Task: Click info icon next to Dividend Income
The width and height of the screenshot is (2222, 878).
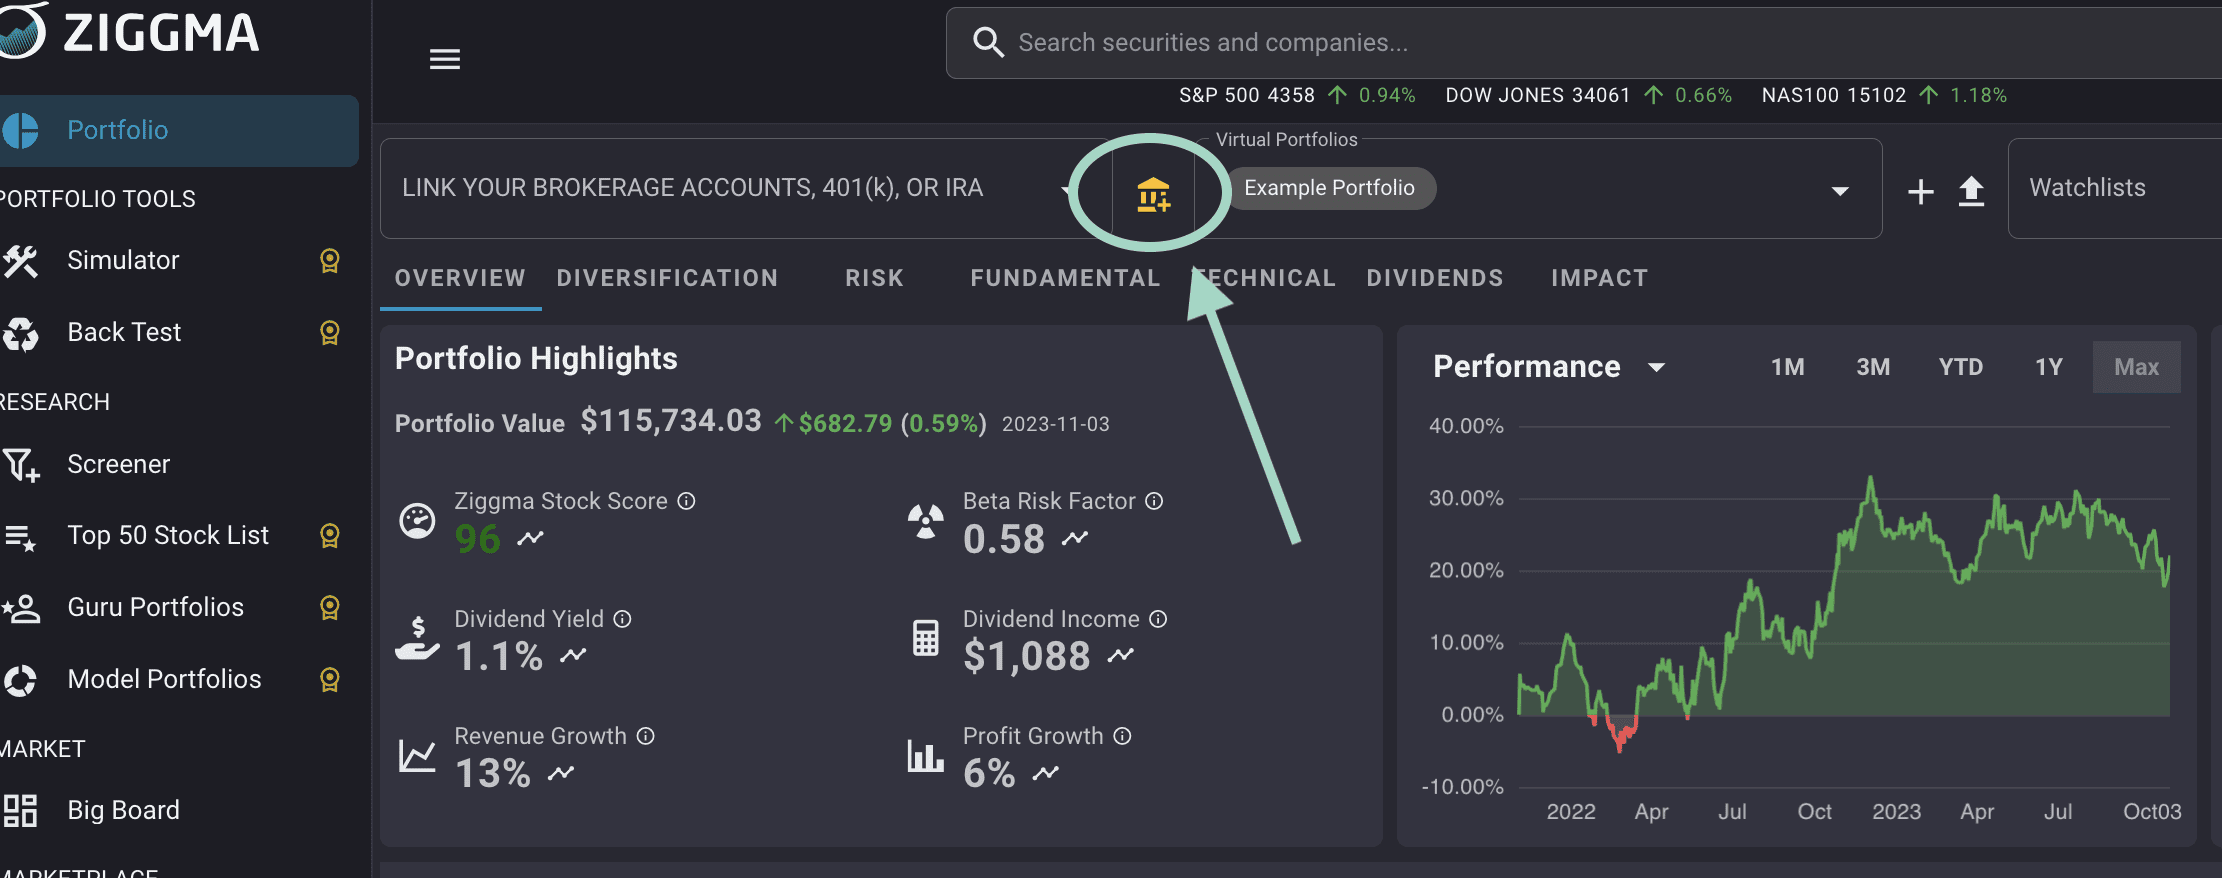Action: click(x=1158, y=619)
